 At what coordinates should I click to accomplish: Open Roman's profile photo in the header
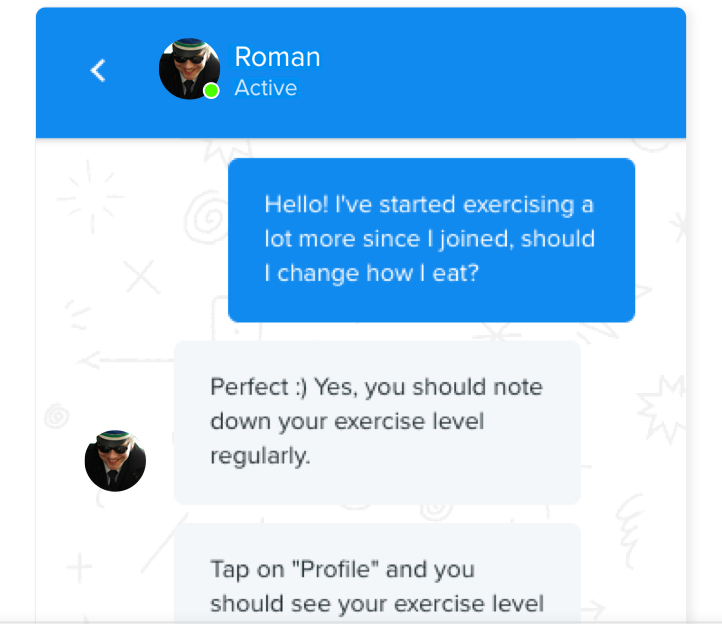[189, 69]
